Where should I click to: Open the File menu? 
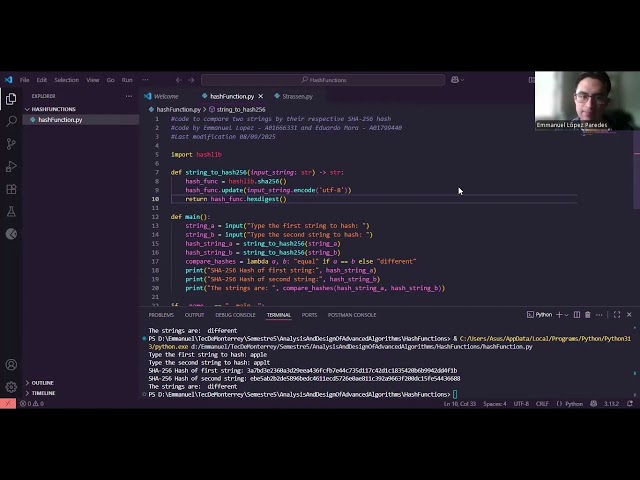point(24,80)
